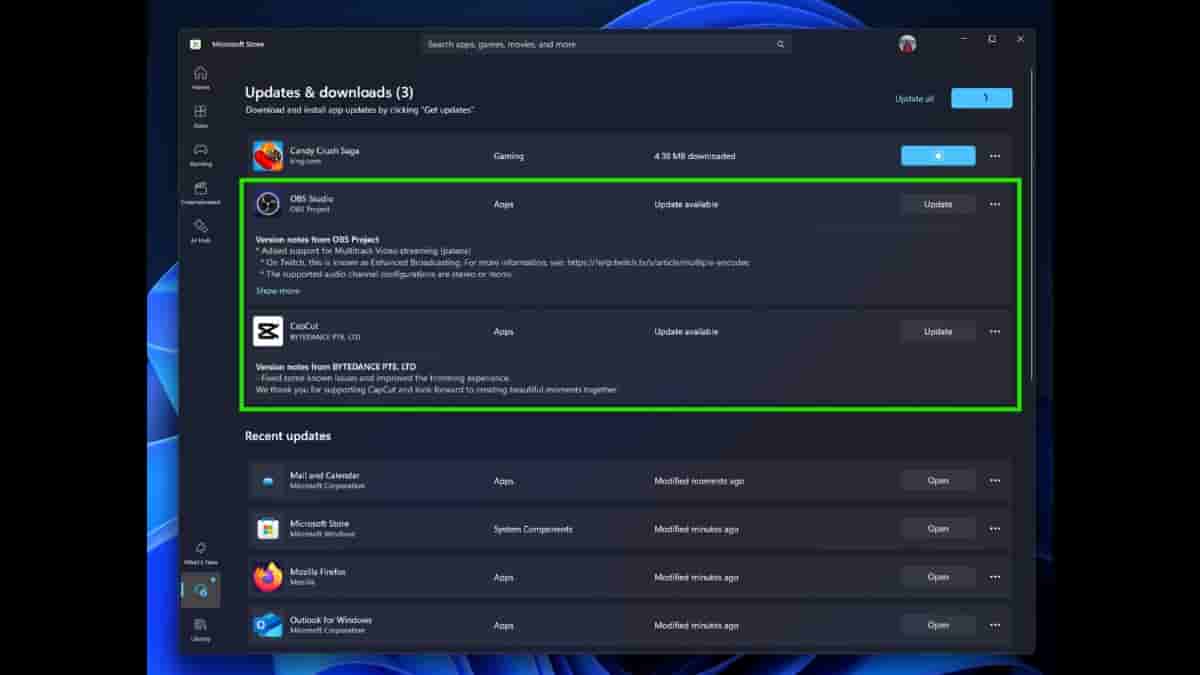Stop the Candy Crush Saga download

pos(937,156)
